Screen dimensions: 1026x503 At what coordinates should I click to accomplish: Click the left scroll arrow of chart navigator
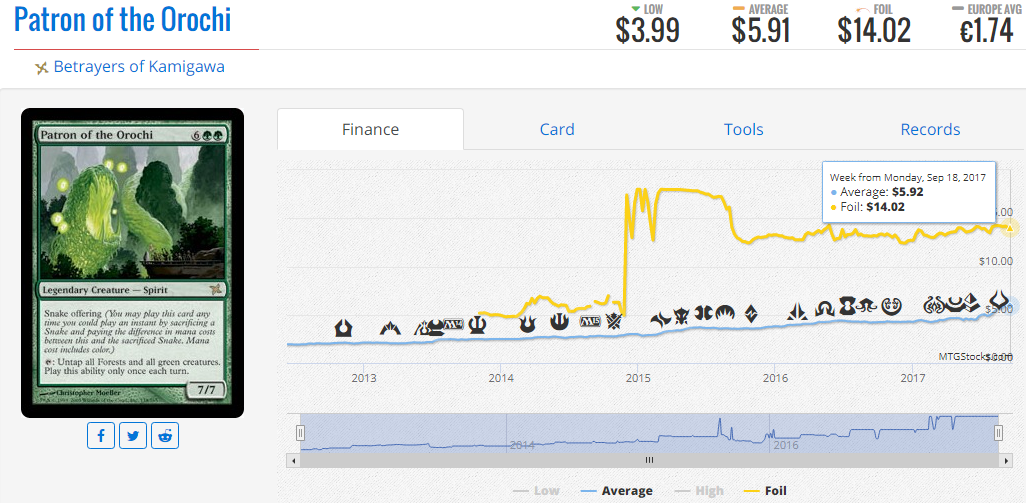[x=293, y=460]
